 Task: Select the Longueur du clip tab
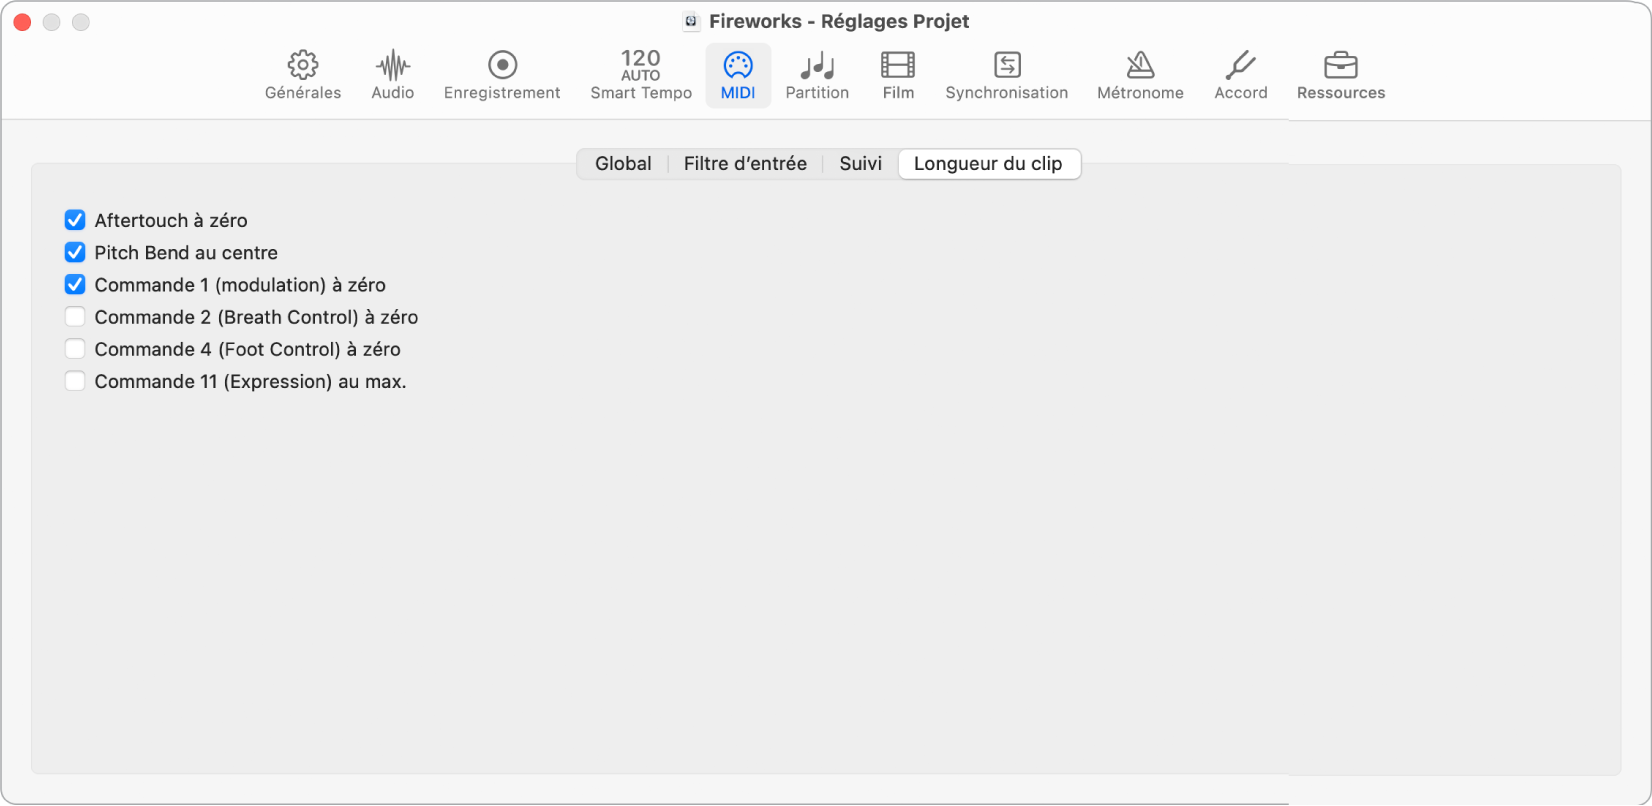pyautogui.click(x=988, y=164)
